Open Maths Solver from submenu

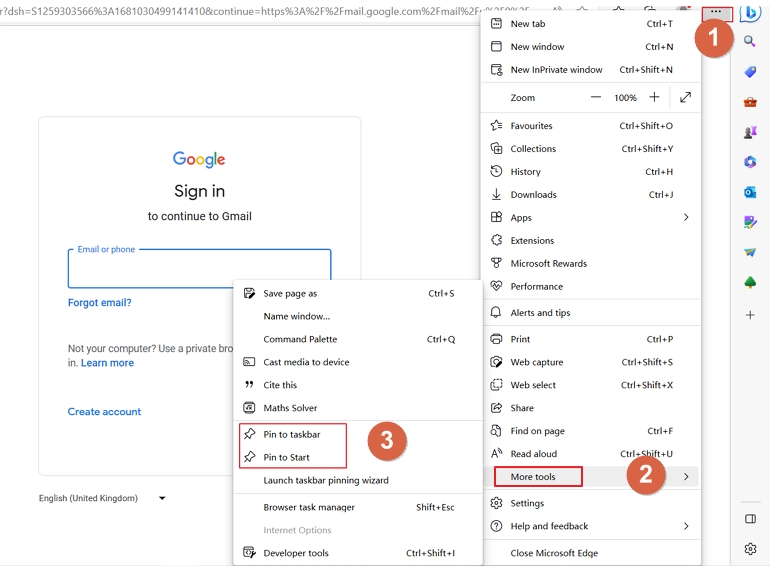pyautogui.click(x=358, y=408)
